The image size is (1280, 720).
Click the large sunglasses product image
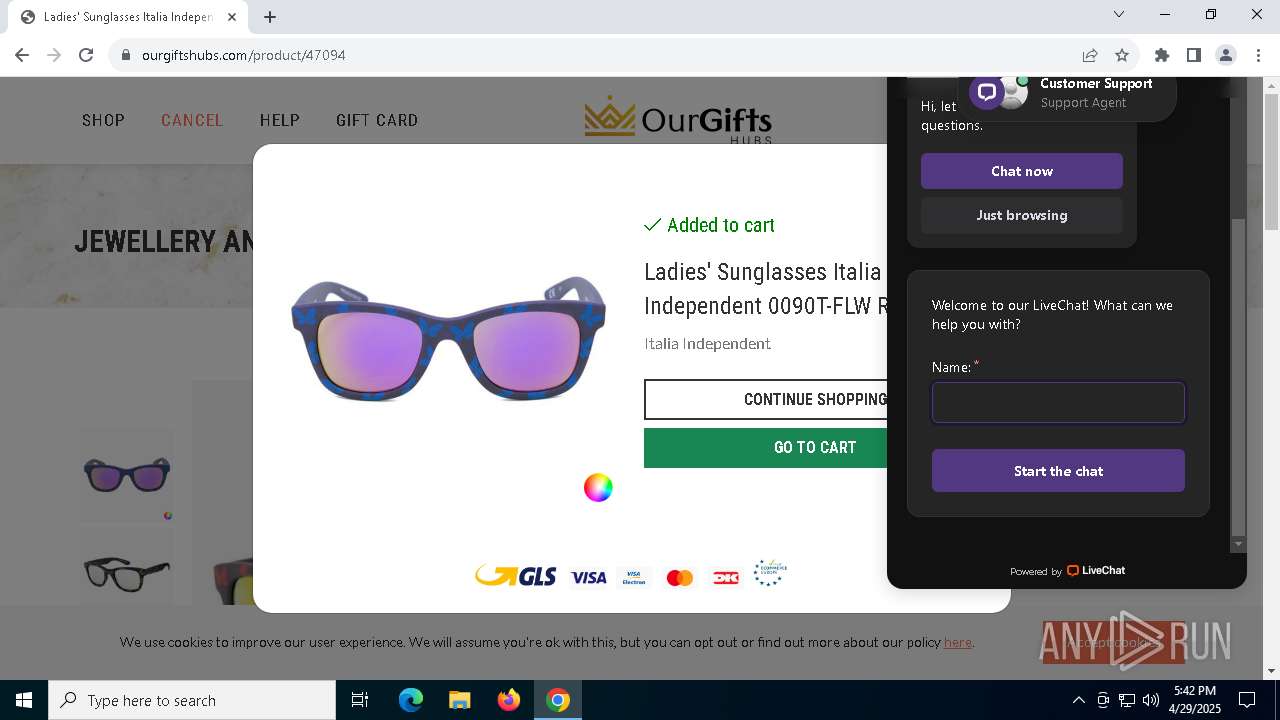point(448,338)
